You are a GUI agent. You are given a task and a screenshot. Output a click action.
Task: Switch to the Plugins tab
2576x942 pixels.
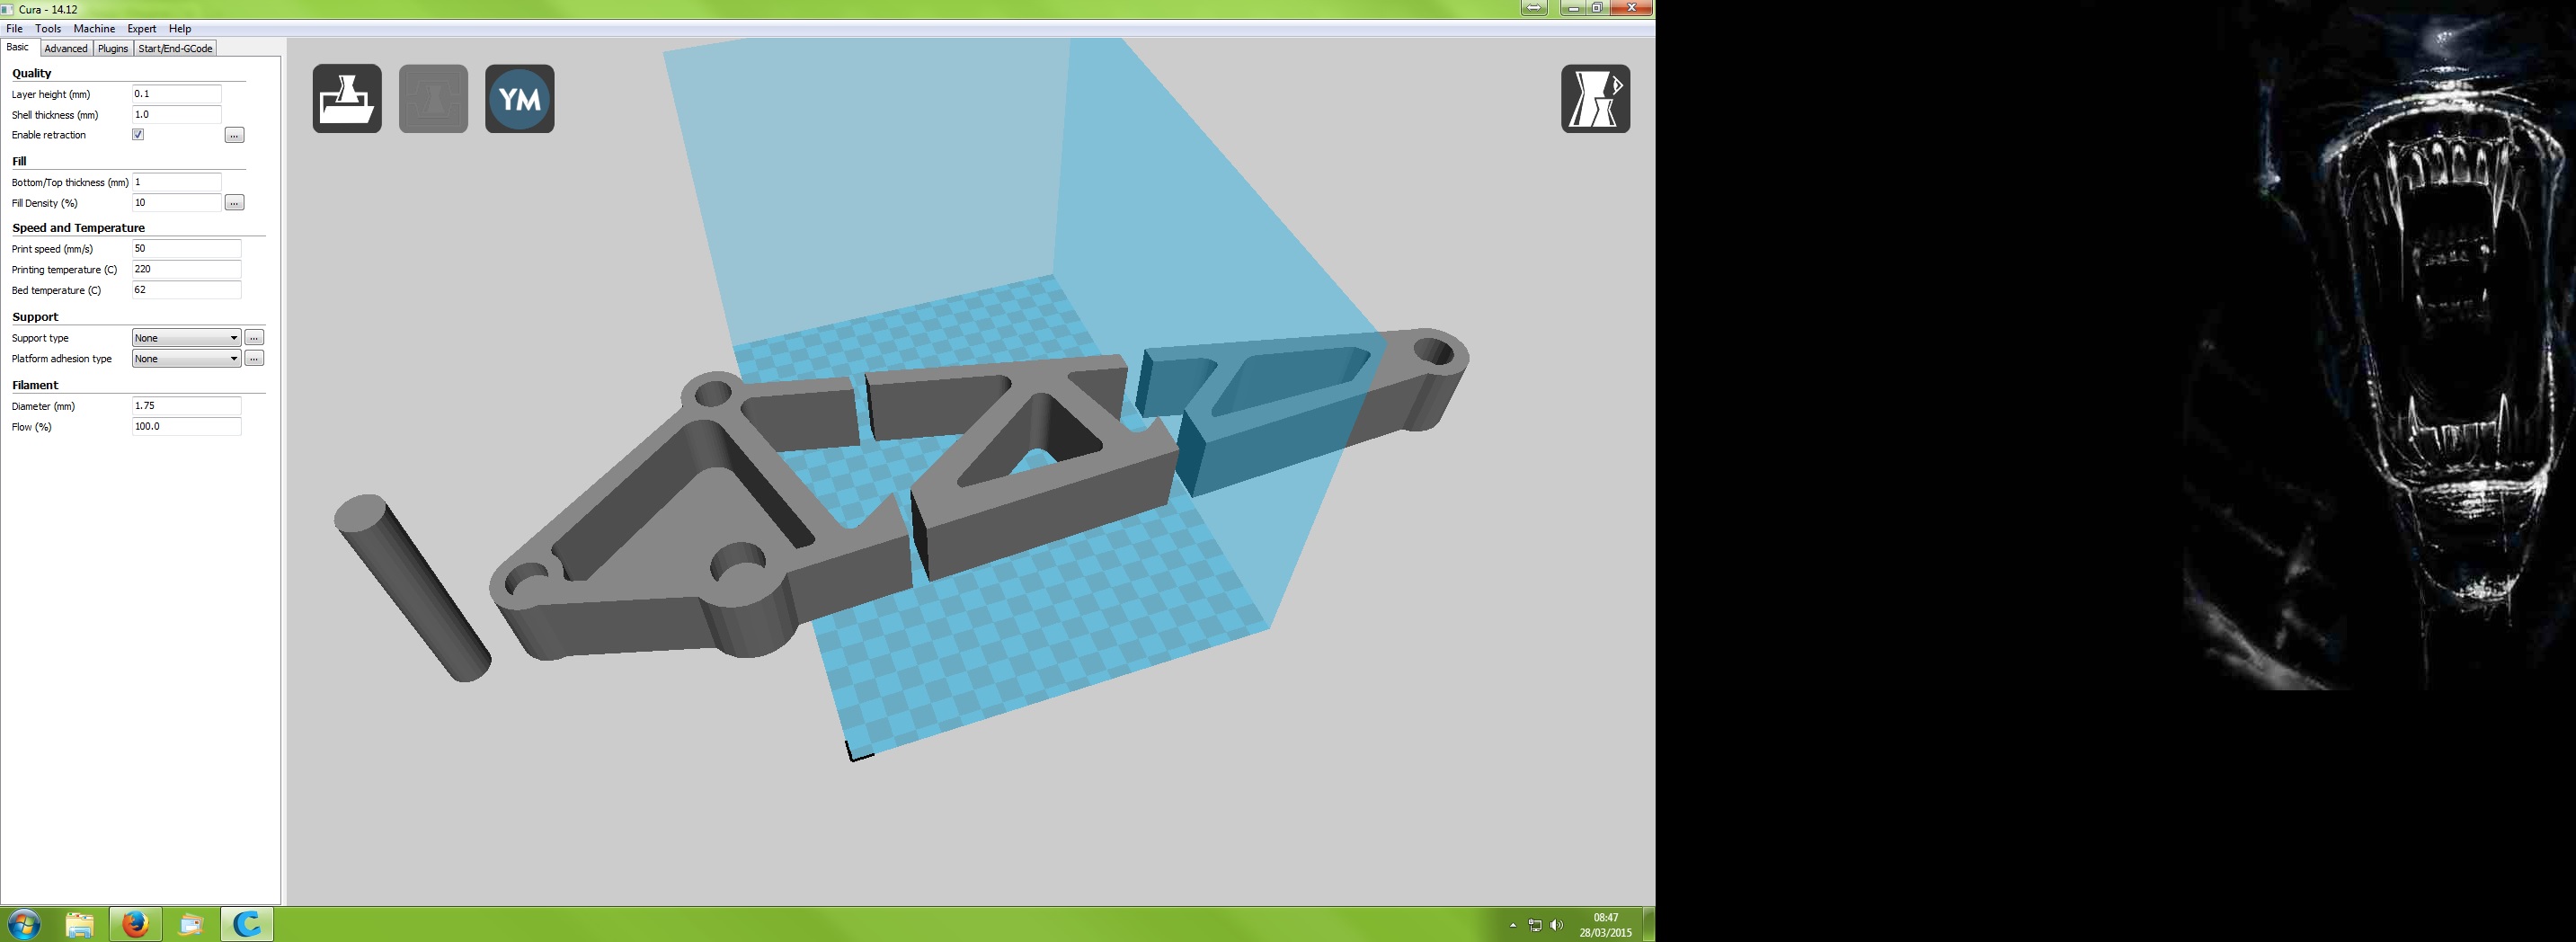pyautogui.click(x=113, y=48)
